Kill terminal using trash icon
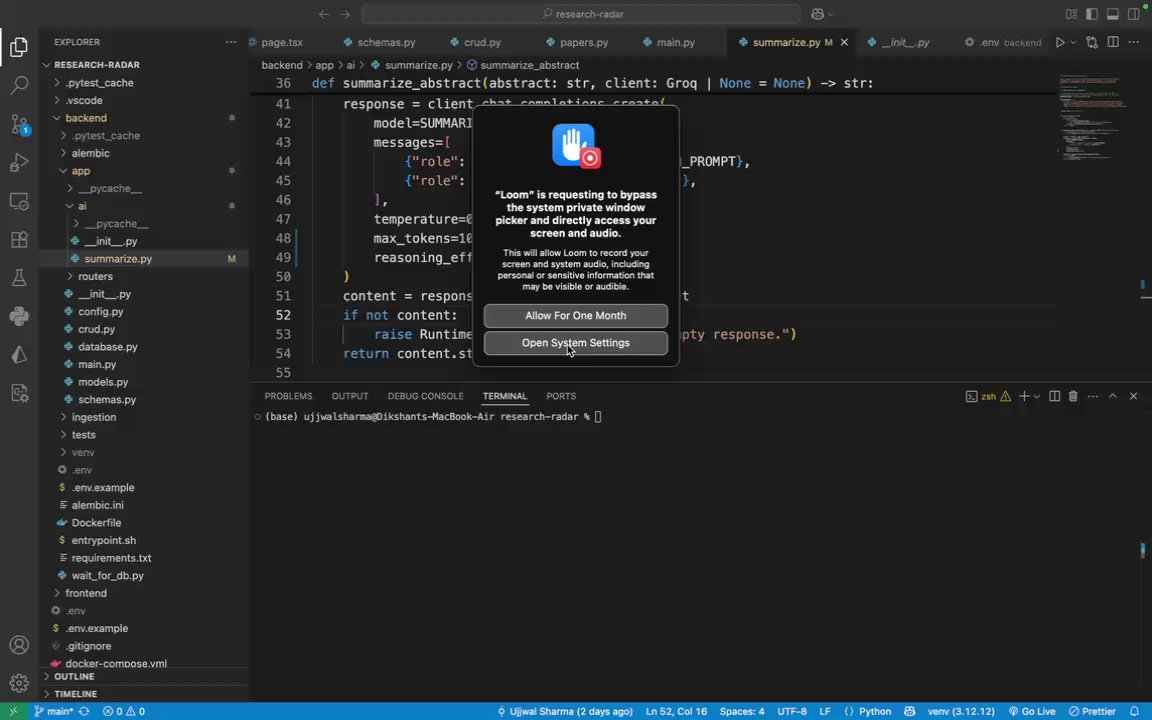The height and width of the screenshot is (720, 1152). 1073,396
